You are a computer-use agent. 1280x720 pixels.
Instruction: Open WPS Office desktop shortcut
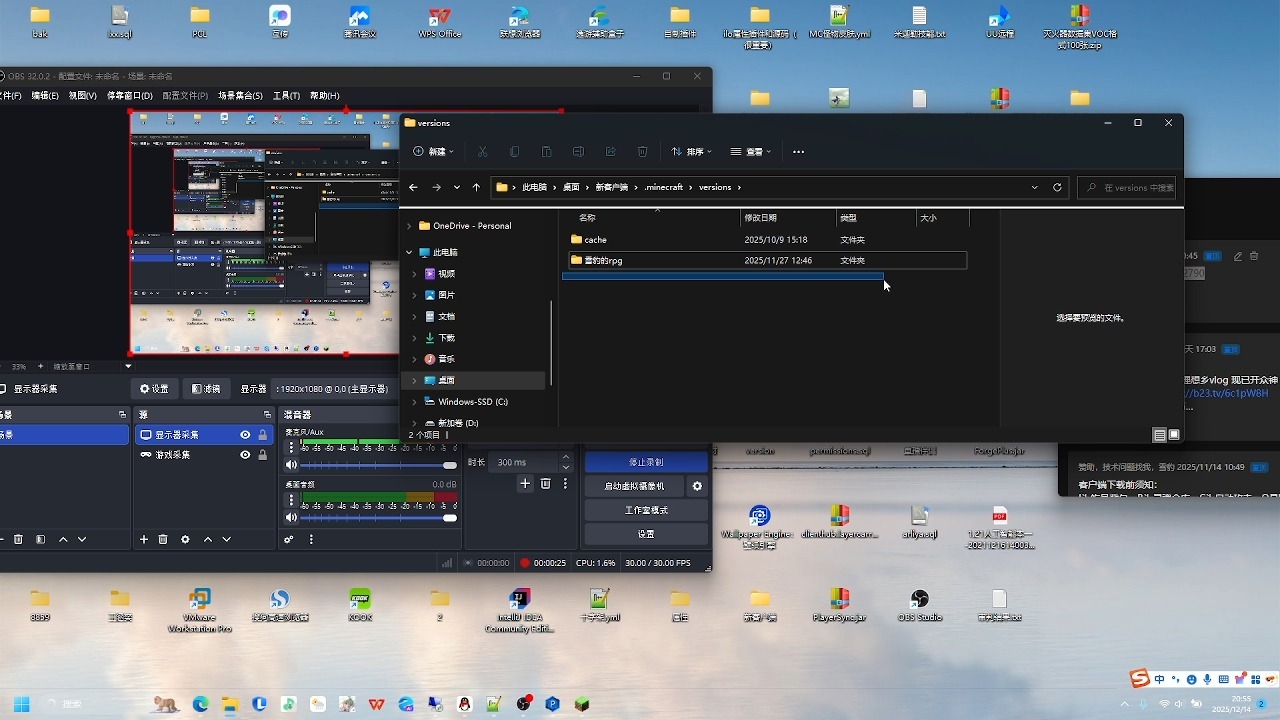439,21
